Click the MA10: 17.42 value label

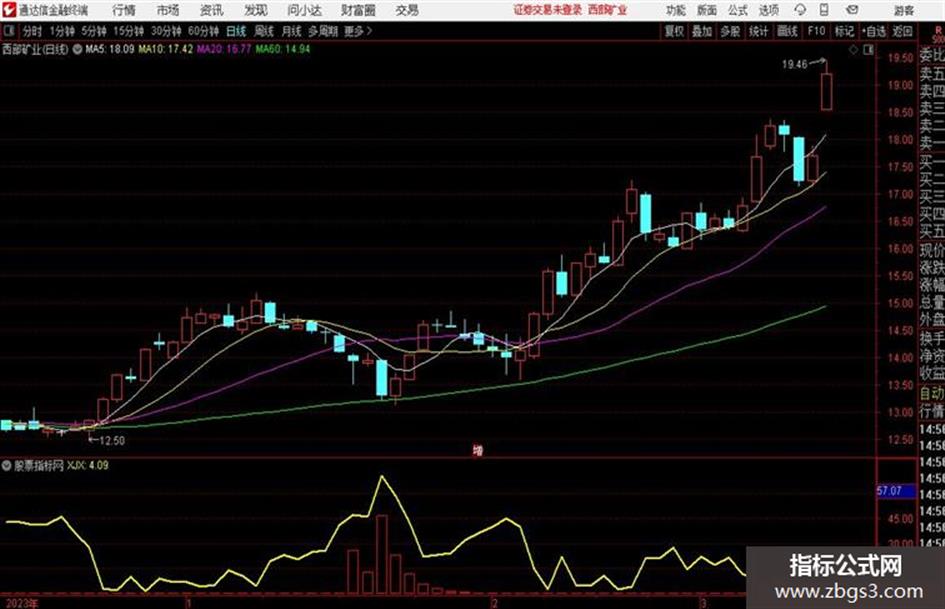tap(166, 49)
